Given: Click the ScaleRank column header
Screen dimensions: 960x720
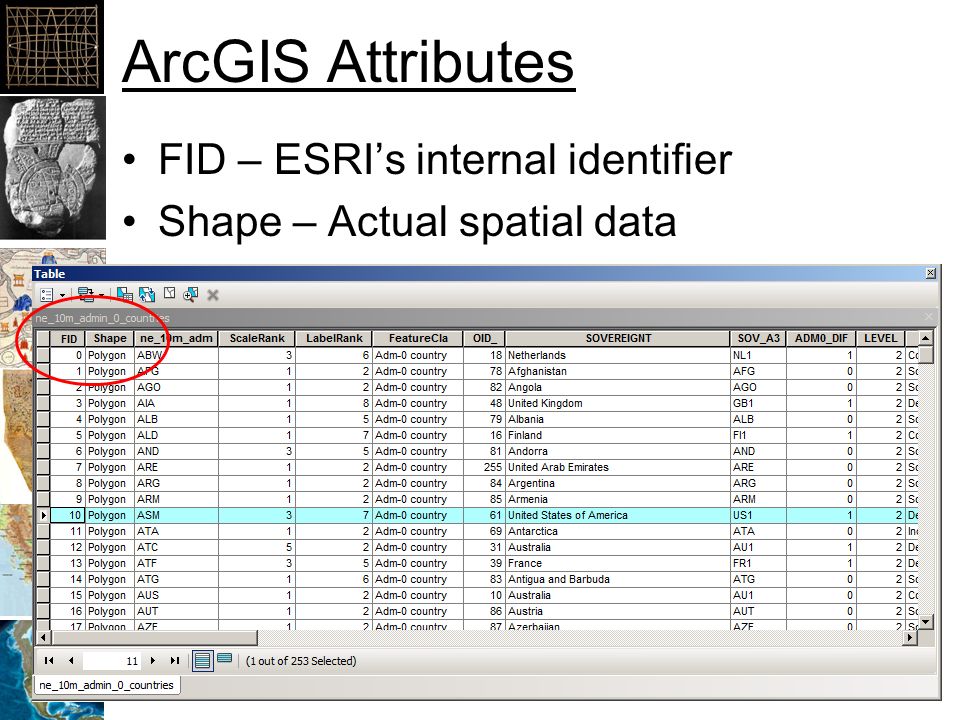Looking at the screenshot, I should [x=257, y=339].
